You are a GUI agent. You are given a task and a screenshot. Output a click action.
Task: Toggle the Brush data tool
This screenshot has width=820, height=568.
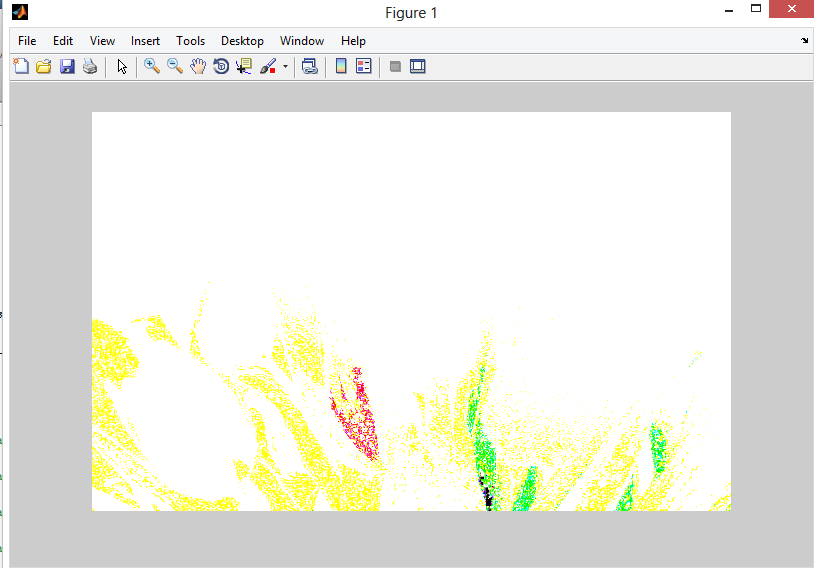click(x=268, y=66)
